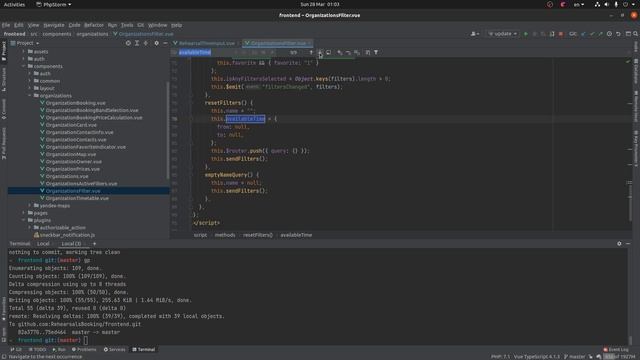Expand the auth folder under frontend root
This screenshot has width=640, height=360.
(x=24, y=59)
